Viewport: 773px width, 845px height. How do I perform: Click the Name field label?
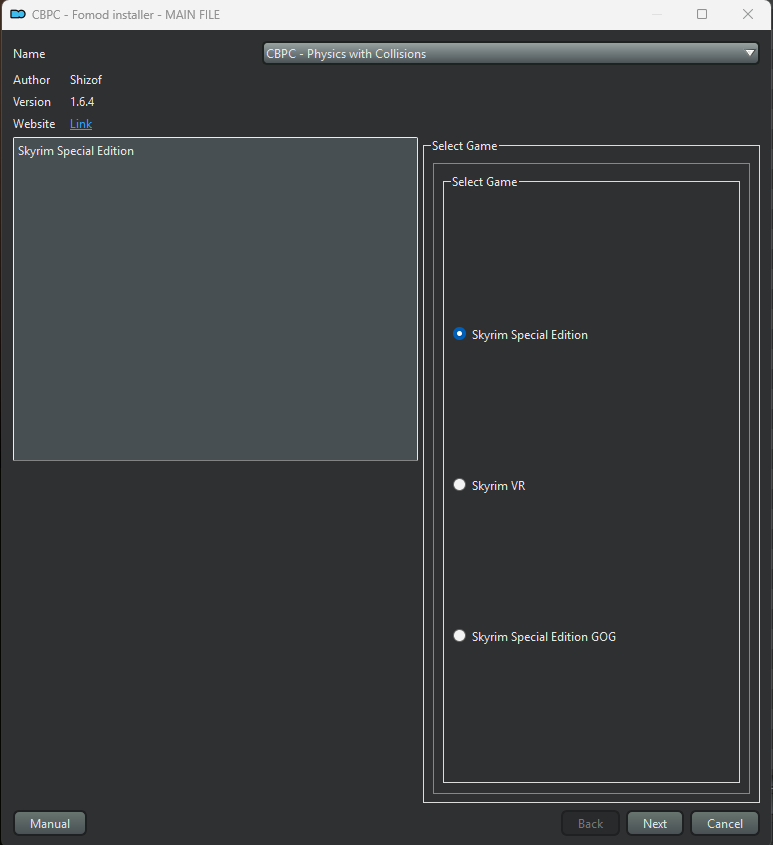pyautogui.click(x=29, y=54)
